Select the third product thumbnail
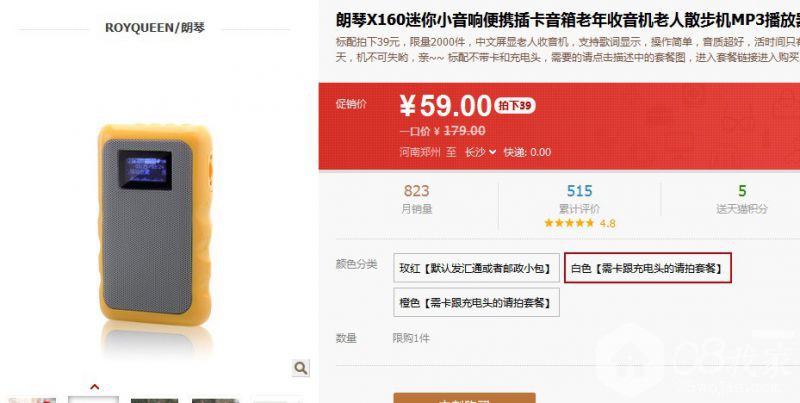 pyautogui.click(x=155, y=400)
